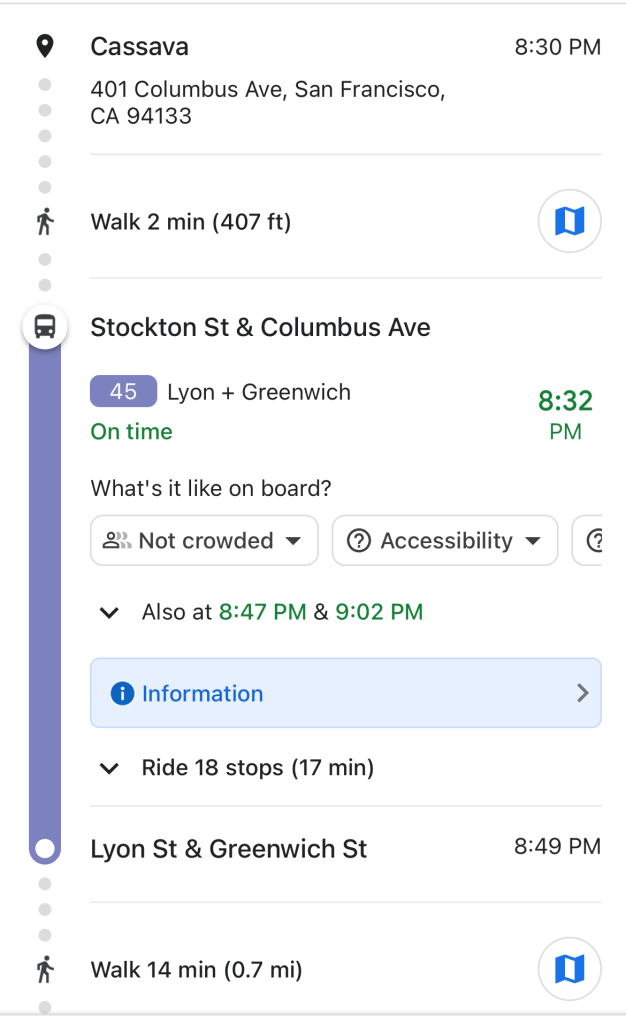Open the Not crowded dropdown
The image size is (626, 1024).
(204, 541)
